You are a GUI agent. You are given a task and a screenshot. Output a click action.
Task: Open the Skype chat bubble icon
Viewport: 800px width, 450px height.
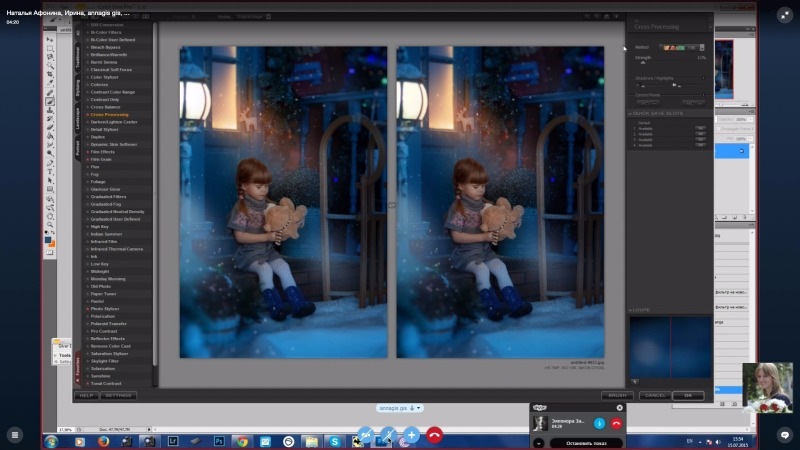pos(785,435)
